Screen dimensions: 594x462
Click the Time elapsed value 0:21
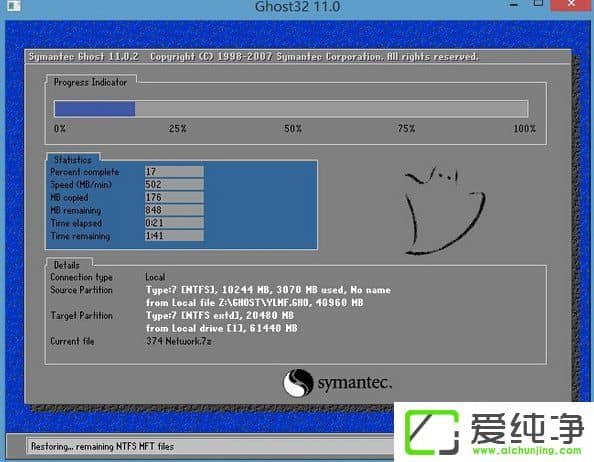174,223
